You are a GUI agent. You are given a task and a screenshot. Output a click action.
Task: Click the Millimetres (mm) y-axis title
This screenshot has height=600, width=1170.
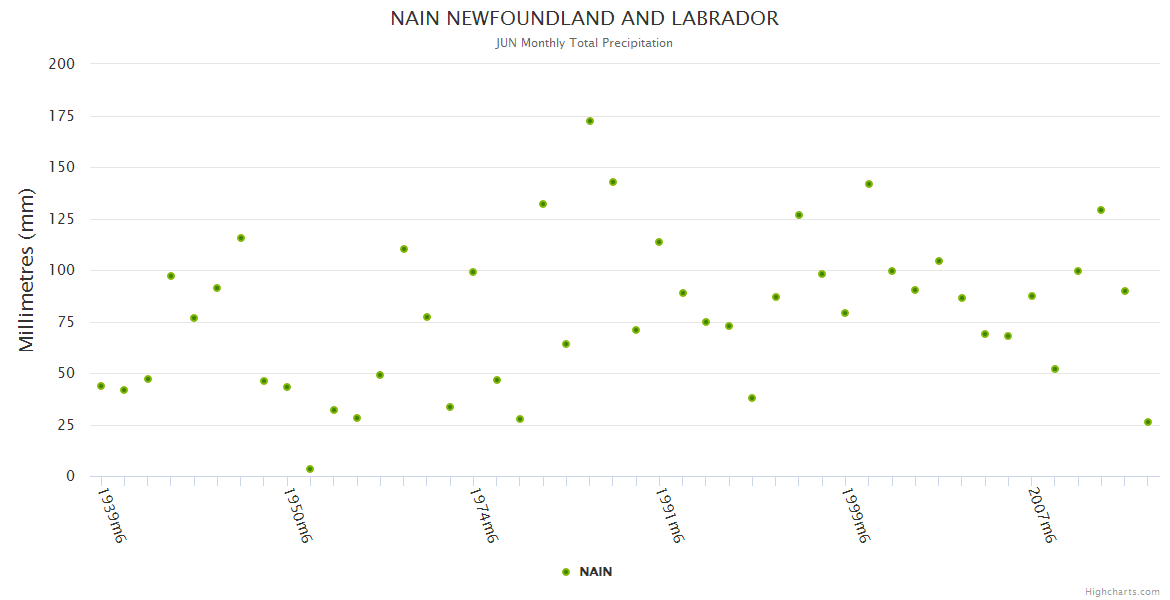point(27,270)
